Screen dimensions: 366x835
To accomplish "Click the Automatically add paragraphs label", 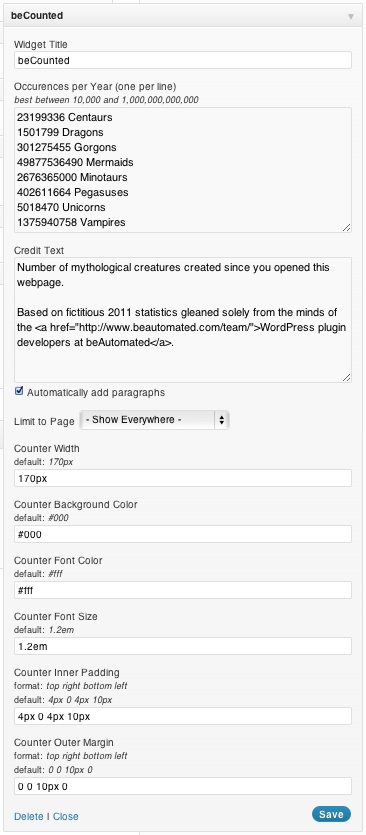I will coord(96,392).
